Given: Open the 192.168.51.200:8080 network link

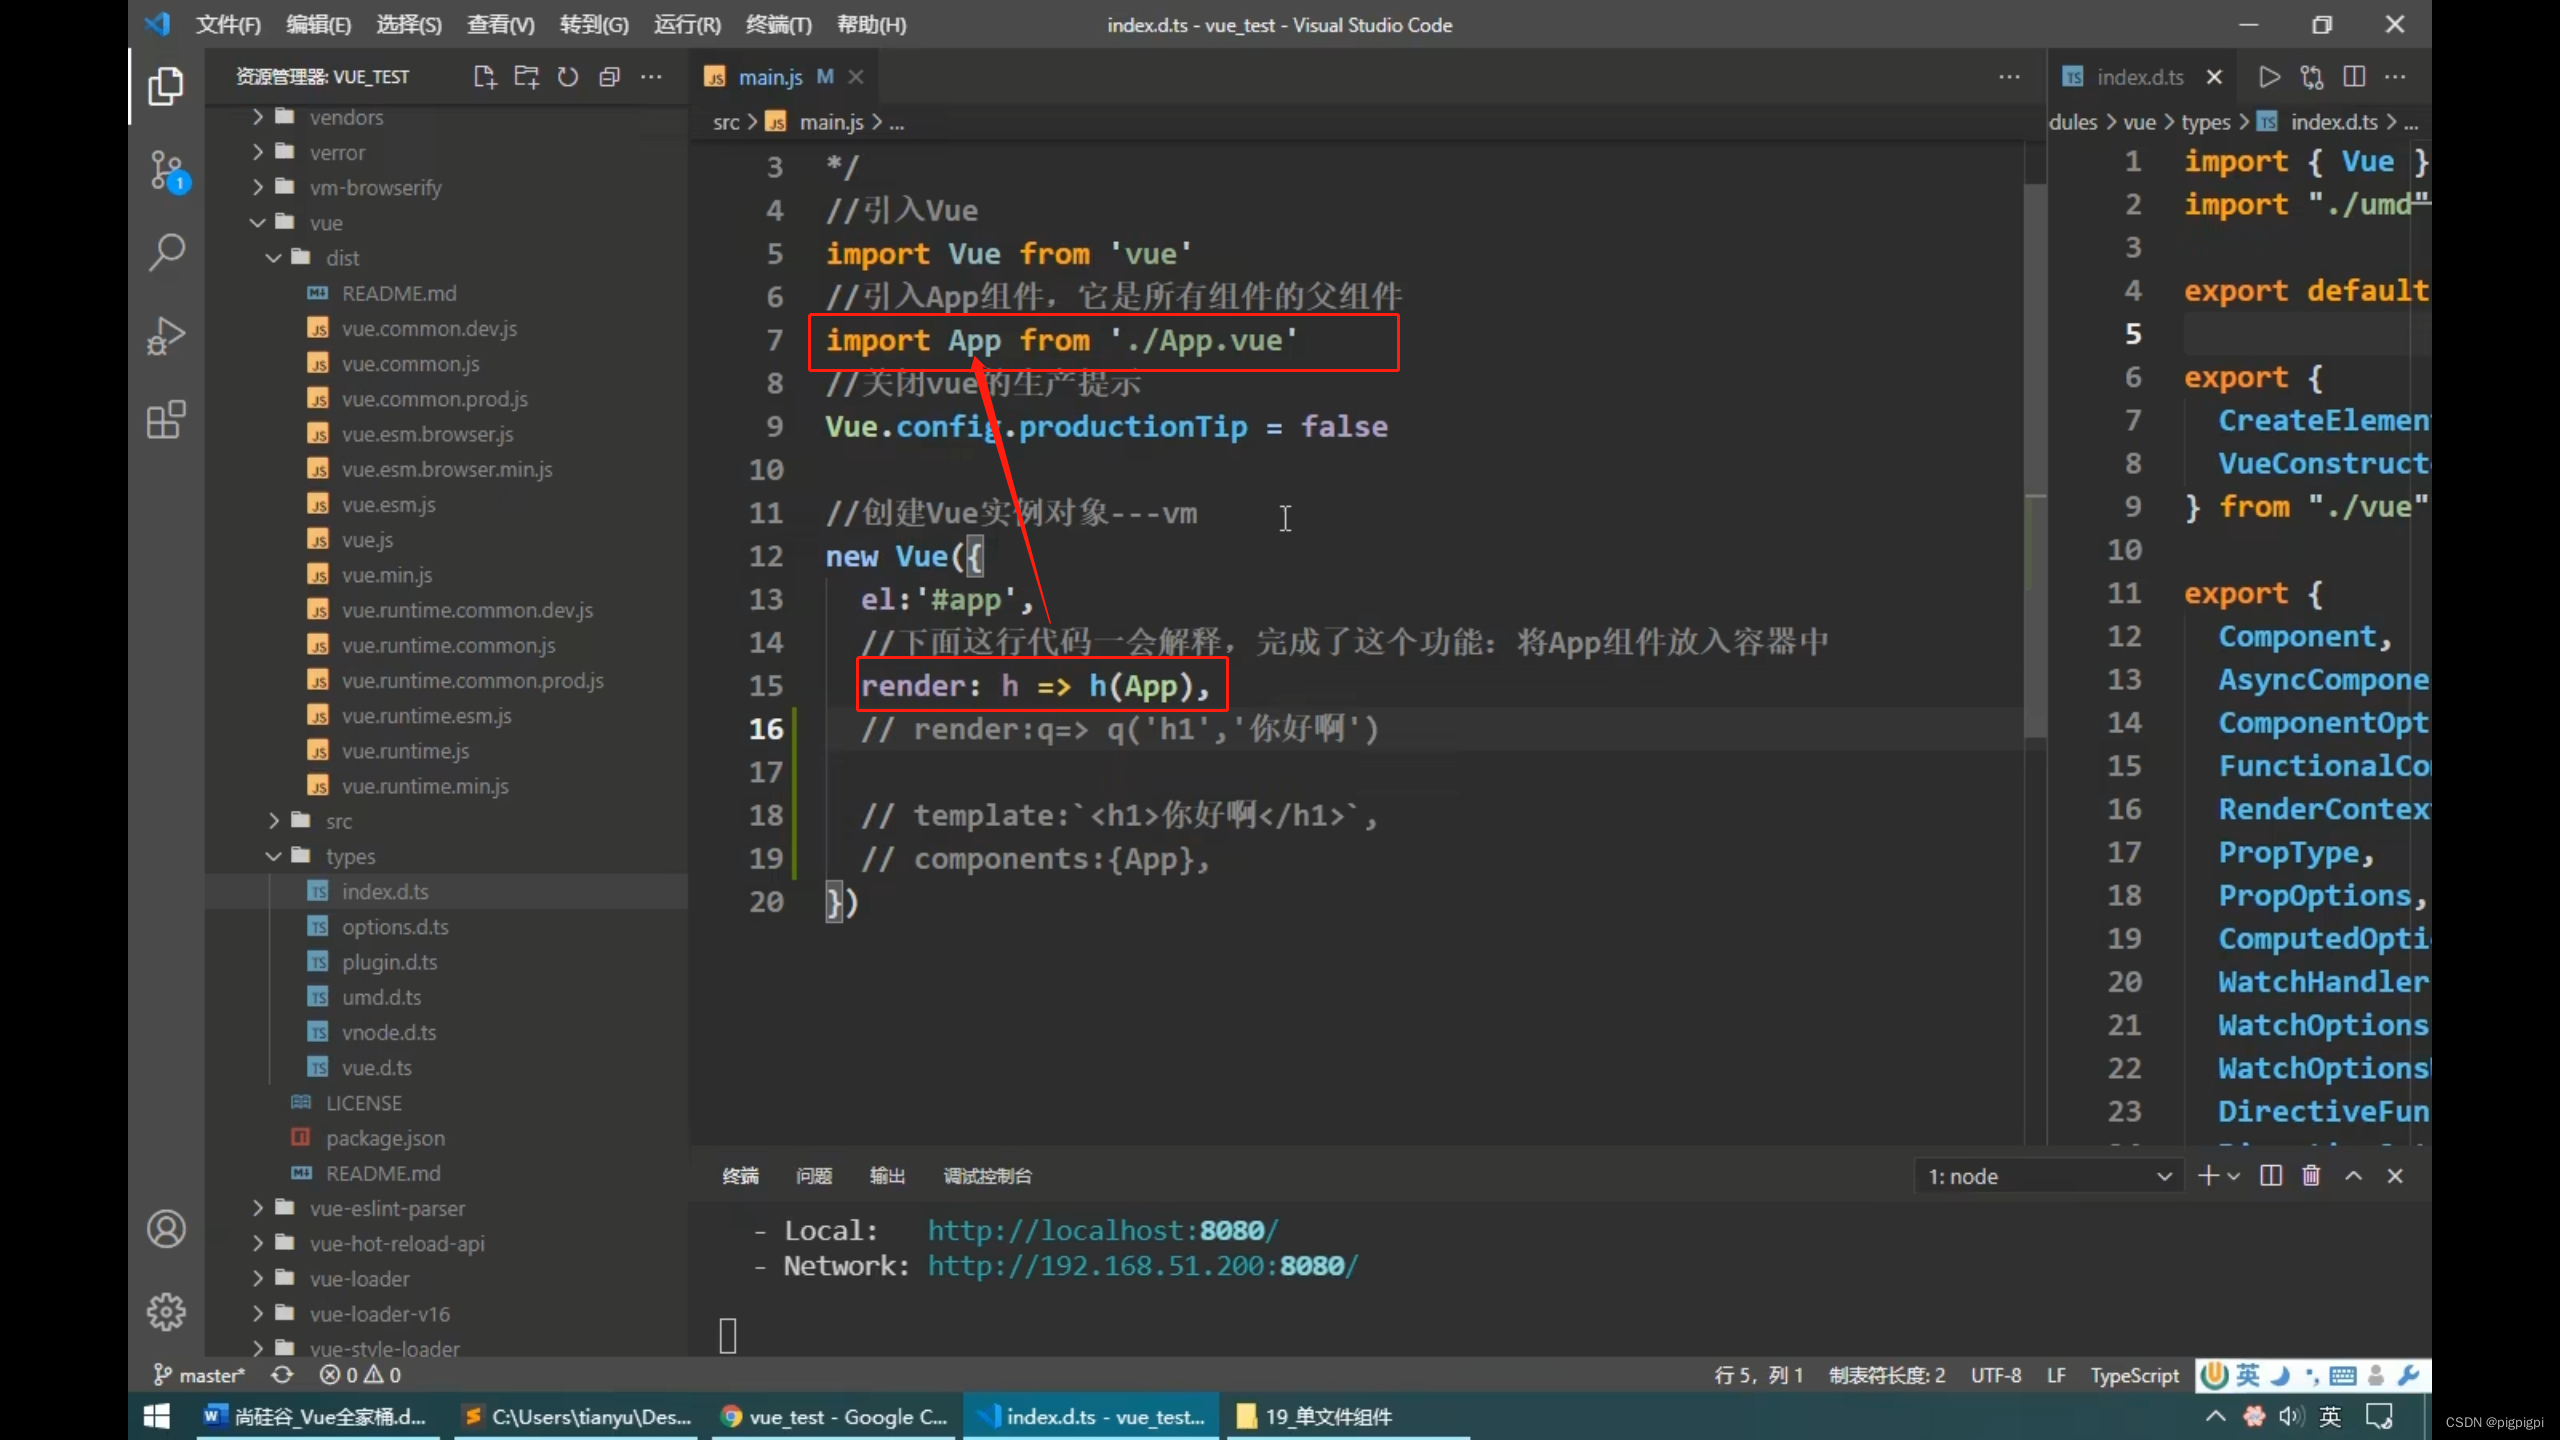Looking at the screenshot, I should [x=1143, y=1266].
